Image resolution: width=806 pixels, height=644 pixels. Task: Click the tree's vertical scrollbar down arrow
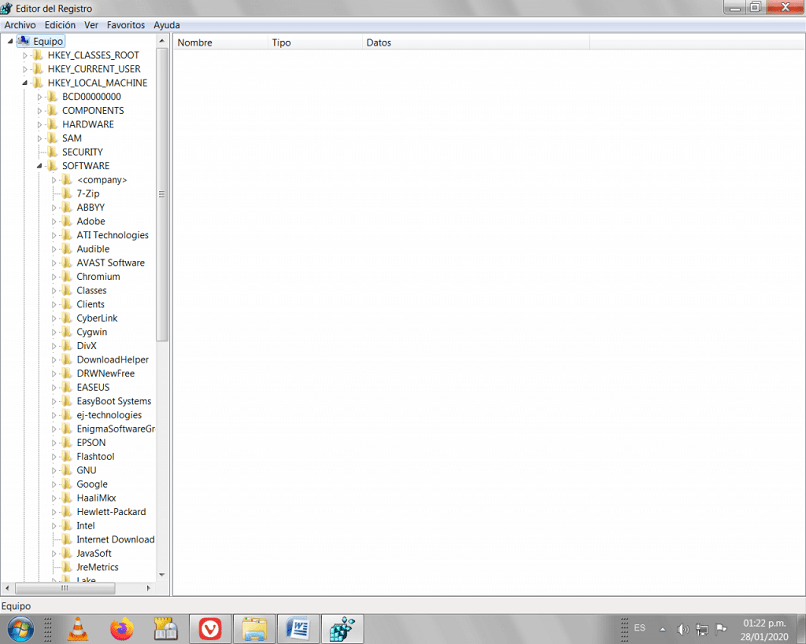(162, 575)
